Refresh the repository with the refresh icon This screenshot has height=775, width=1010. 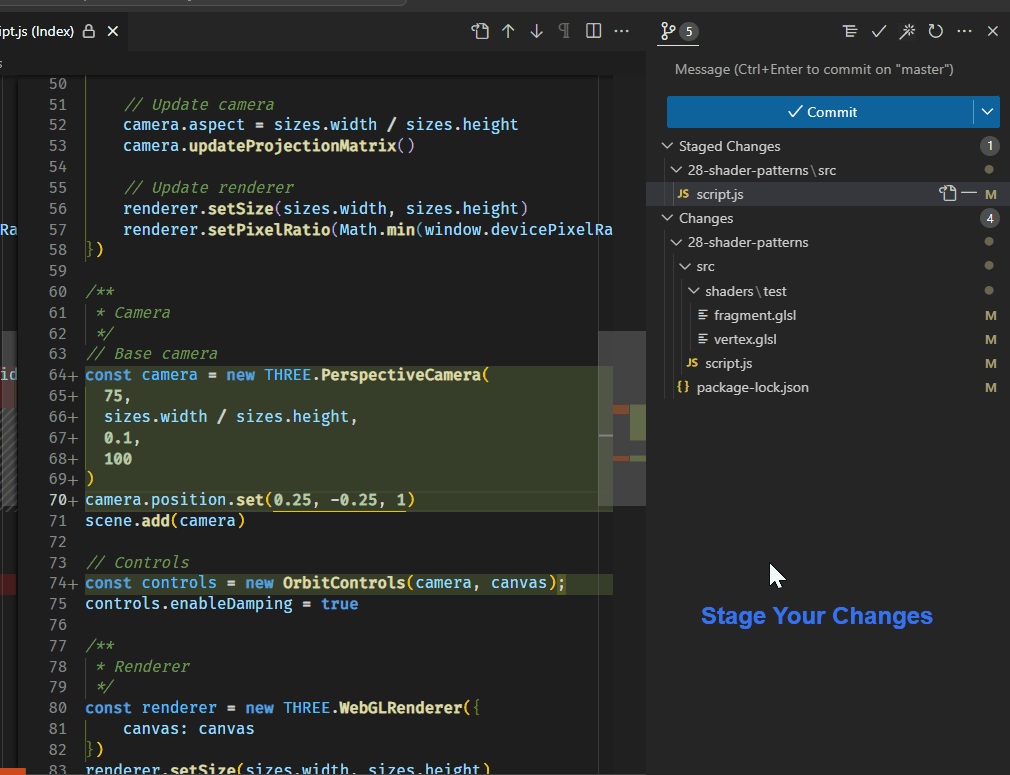935,31
